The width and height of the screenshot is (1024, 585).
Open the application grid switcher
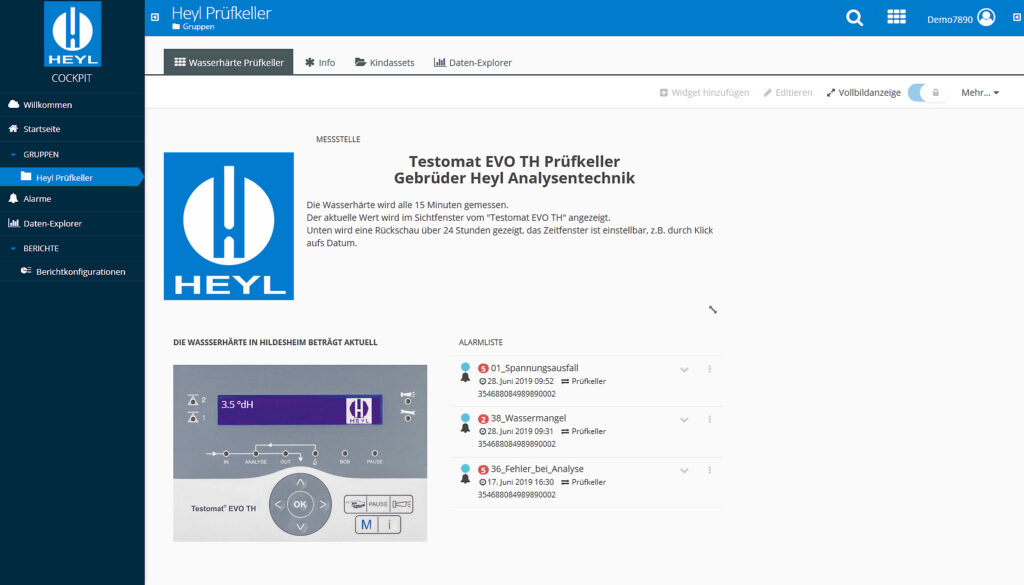coord(896,17)
